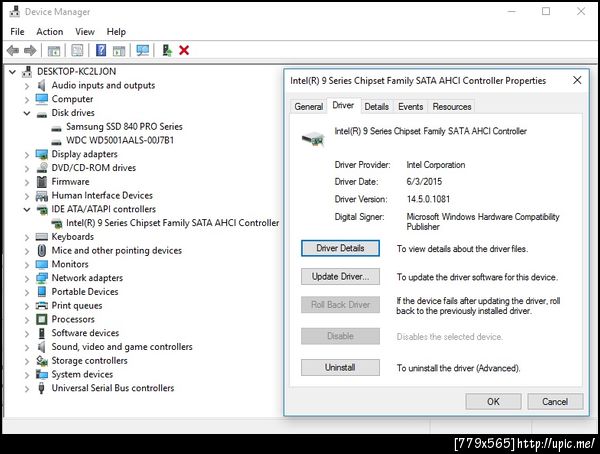This screenshot has width=600, height=454.
Task: Click the Scan for hardware changes monitor icon
Action: pyautogui.click(x=143, y=50)
